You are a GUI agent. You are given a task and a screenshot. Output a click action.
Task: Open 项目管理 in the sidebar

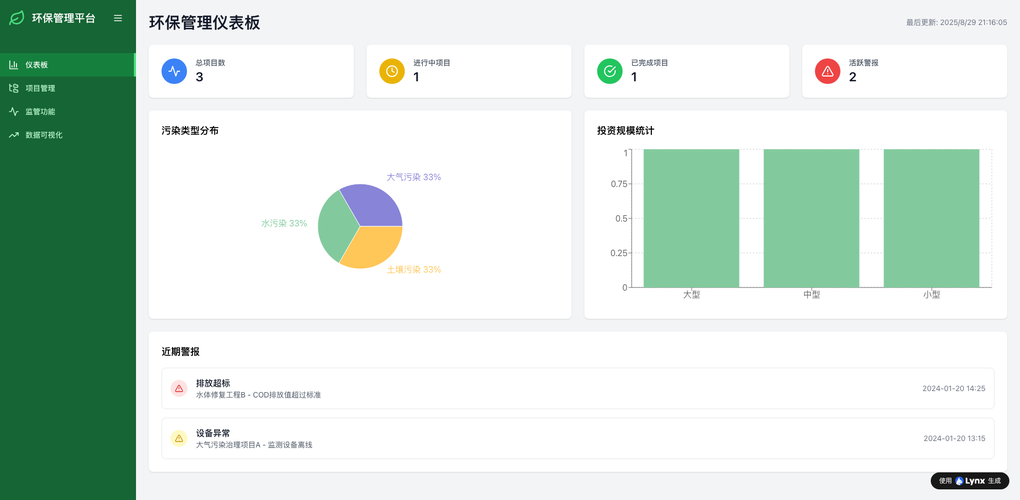point(40,88)
